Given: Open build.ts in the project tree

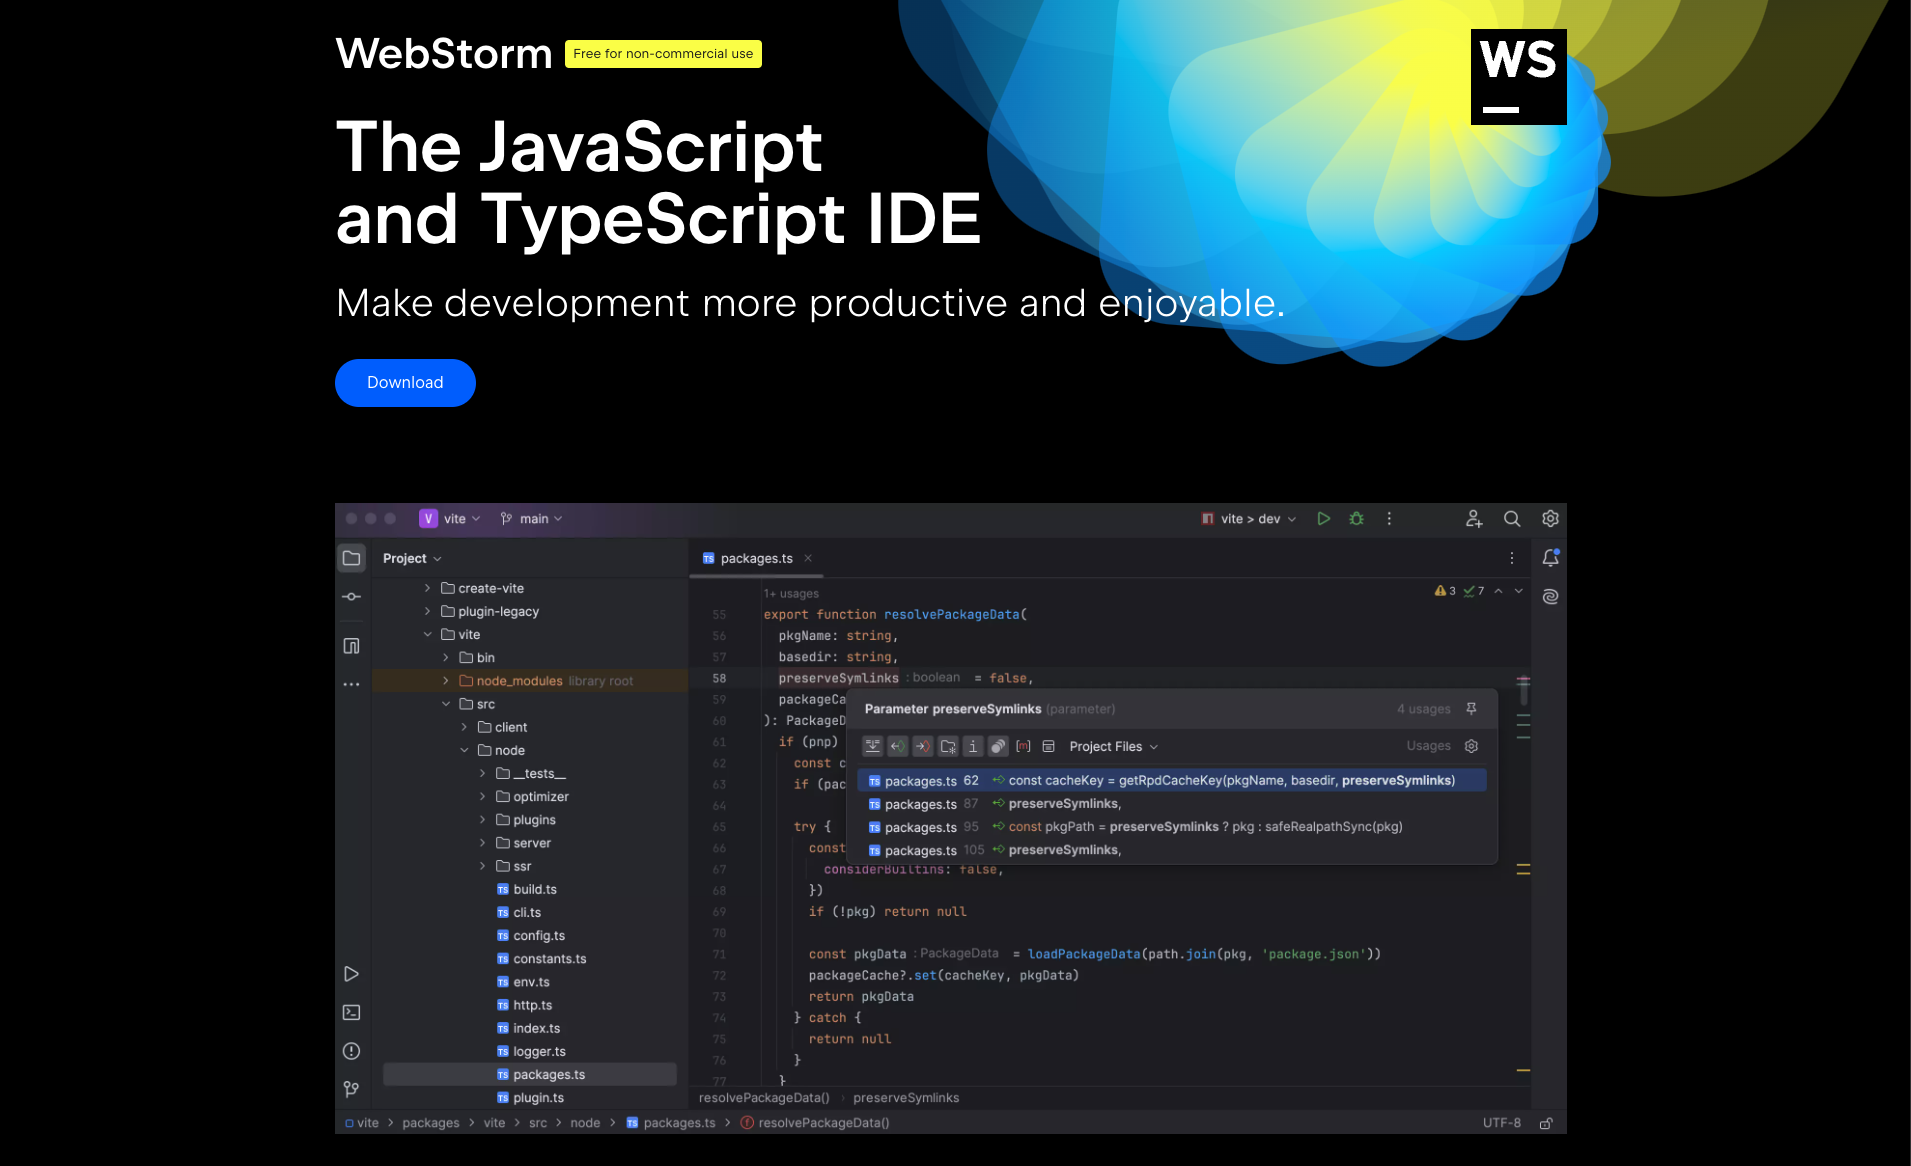Looking at the screenshot, I should pos(526,889).
